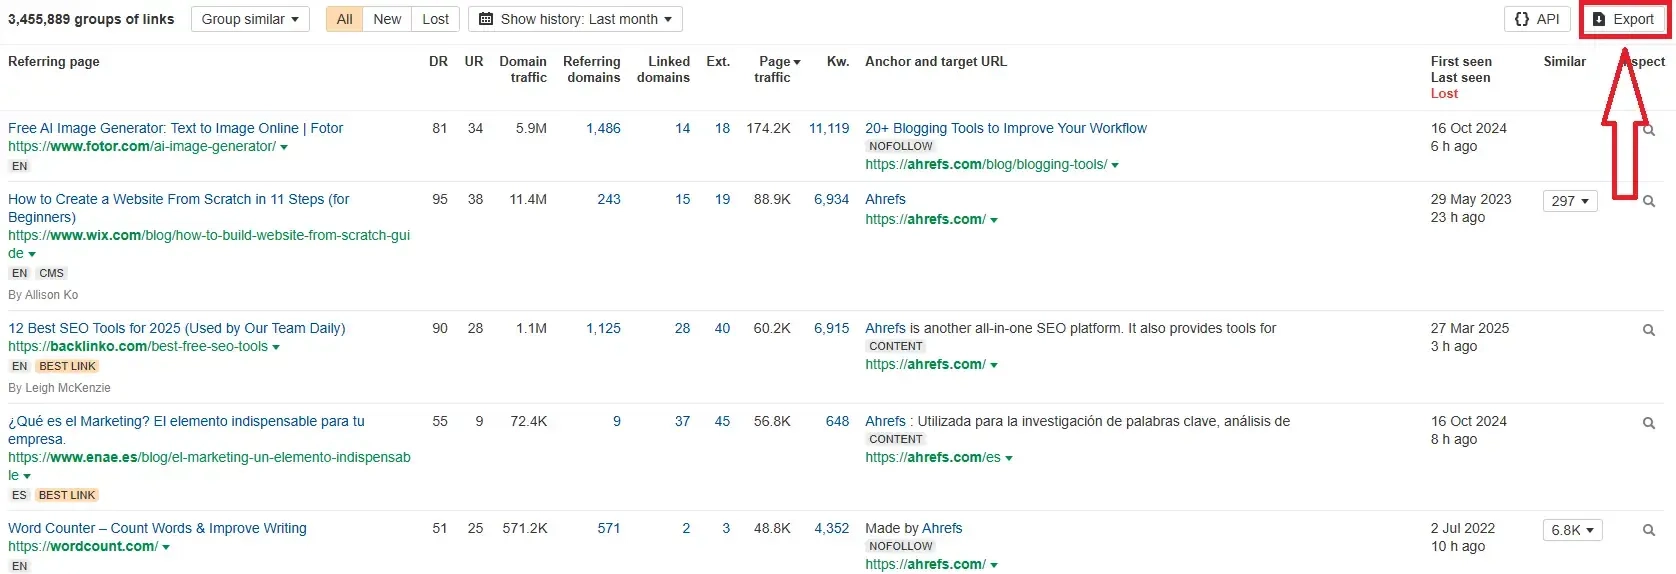The width and height of the screenshot is (1676, 574).
Task: Click inspect magnifier for enae.es row
Action: point(1649,423)
